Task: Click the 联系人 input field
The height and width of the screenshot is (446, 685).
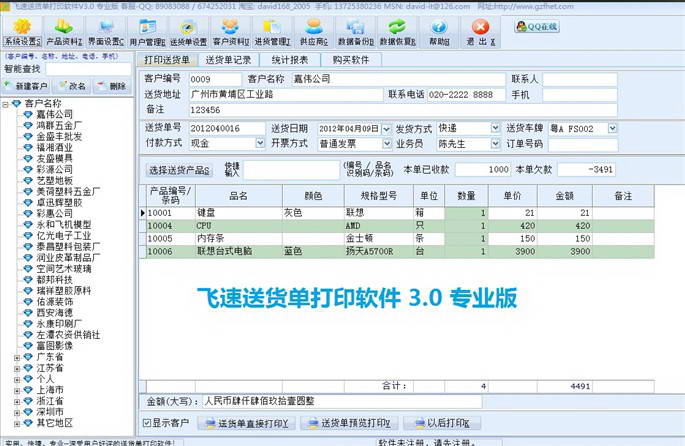Action: click(580, 80)
